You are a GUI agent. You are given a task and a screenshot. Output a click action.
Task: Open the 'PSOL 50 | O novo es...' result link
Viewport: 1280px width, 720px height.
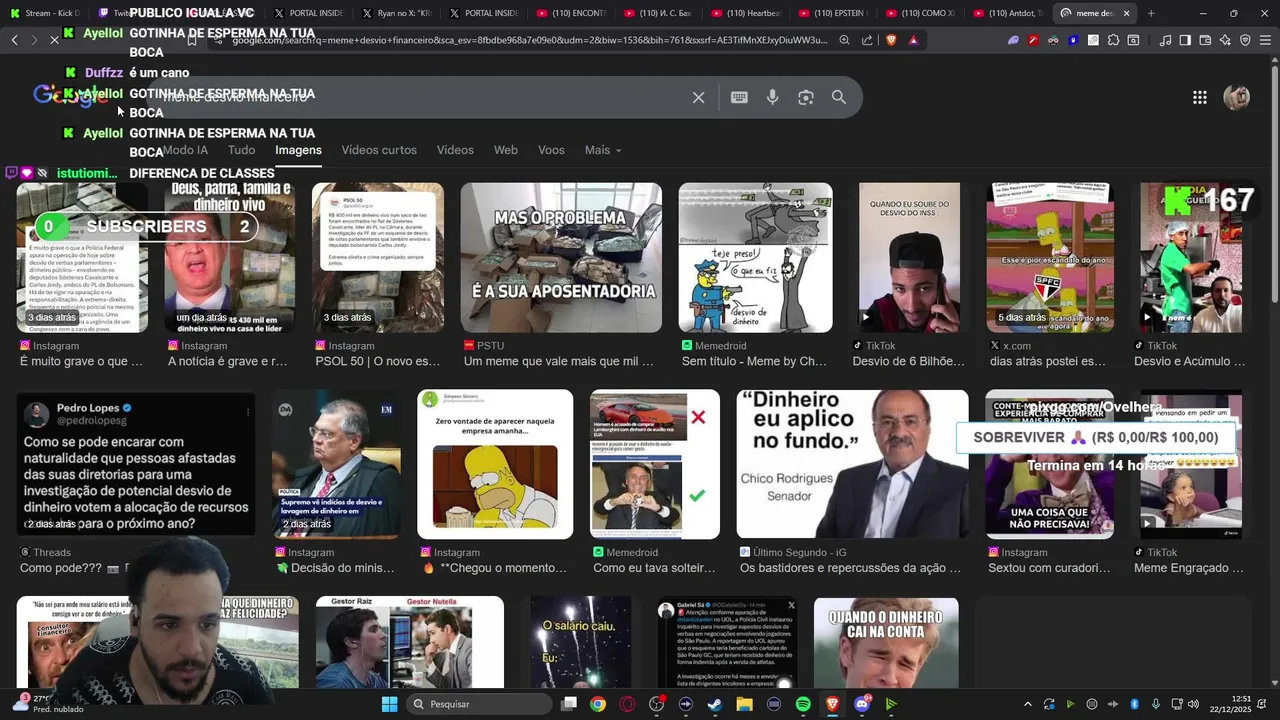[x=378, y=361]
